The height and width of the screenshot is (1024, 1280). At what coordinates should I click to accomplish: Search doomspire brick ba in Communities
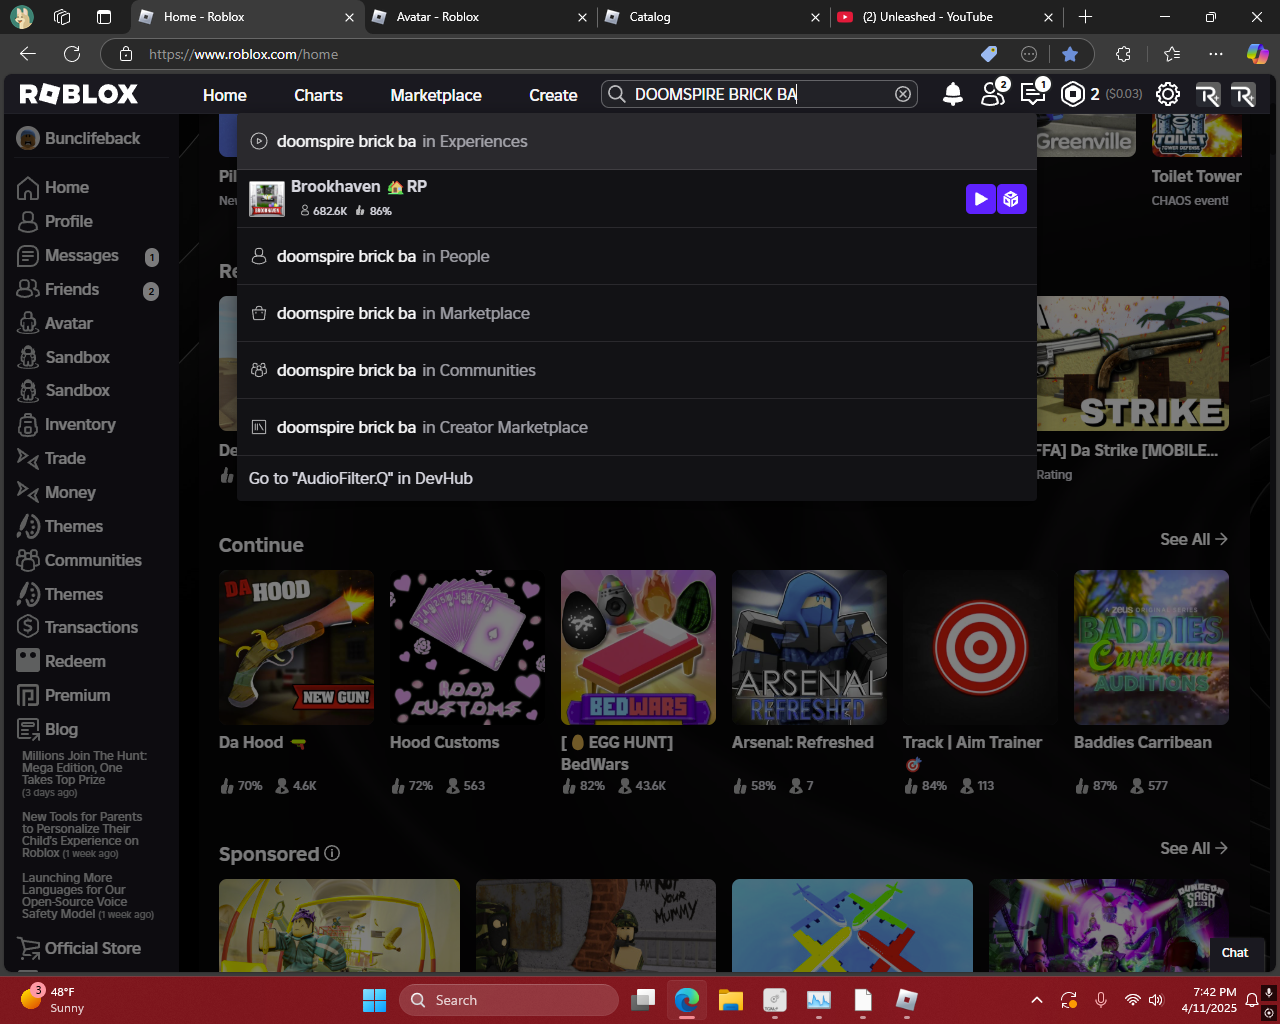637,370
